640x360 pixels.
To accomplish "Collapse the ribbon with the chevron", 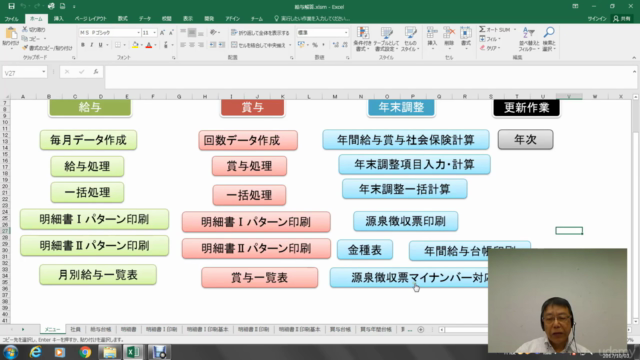I will coord(634,58).
